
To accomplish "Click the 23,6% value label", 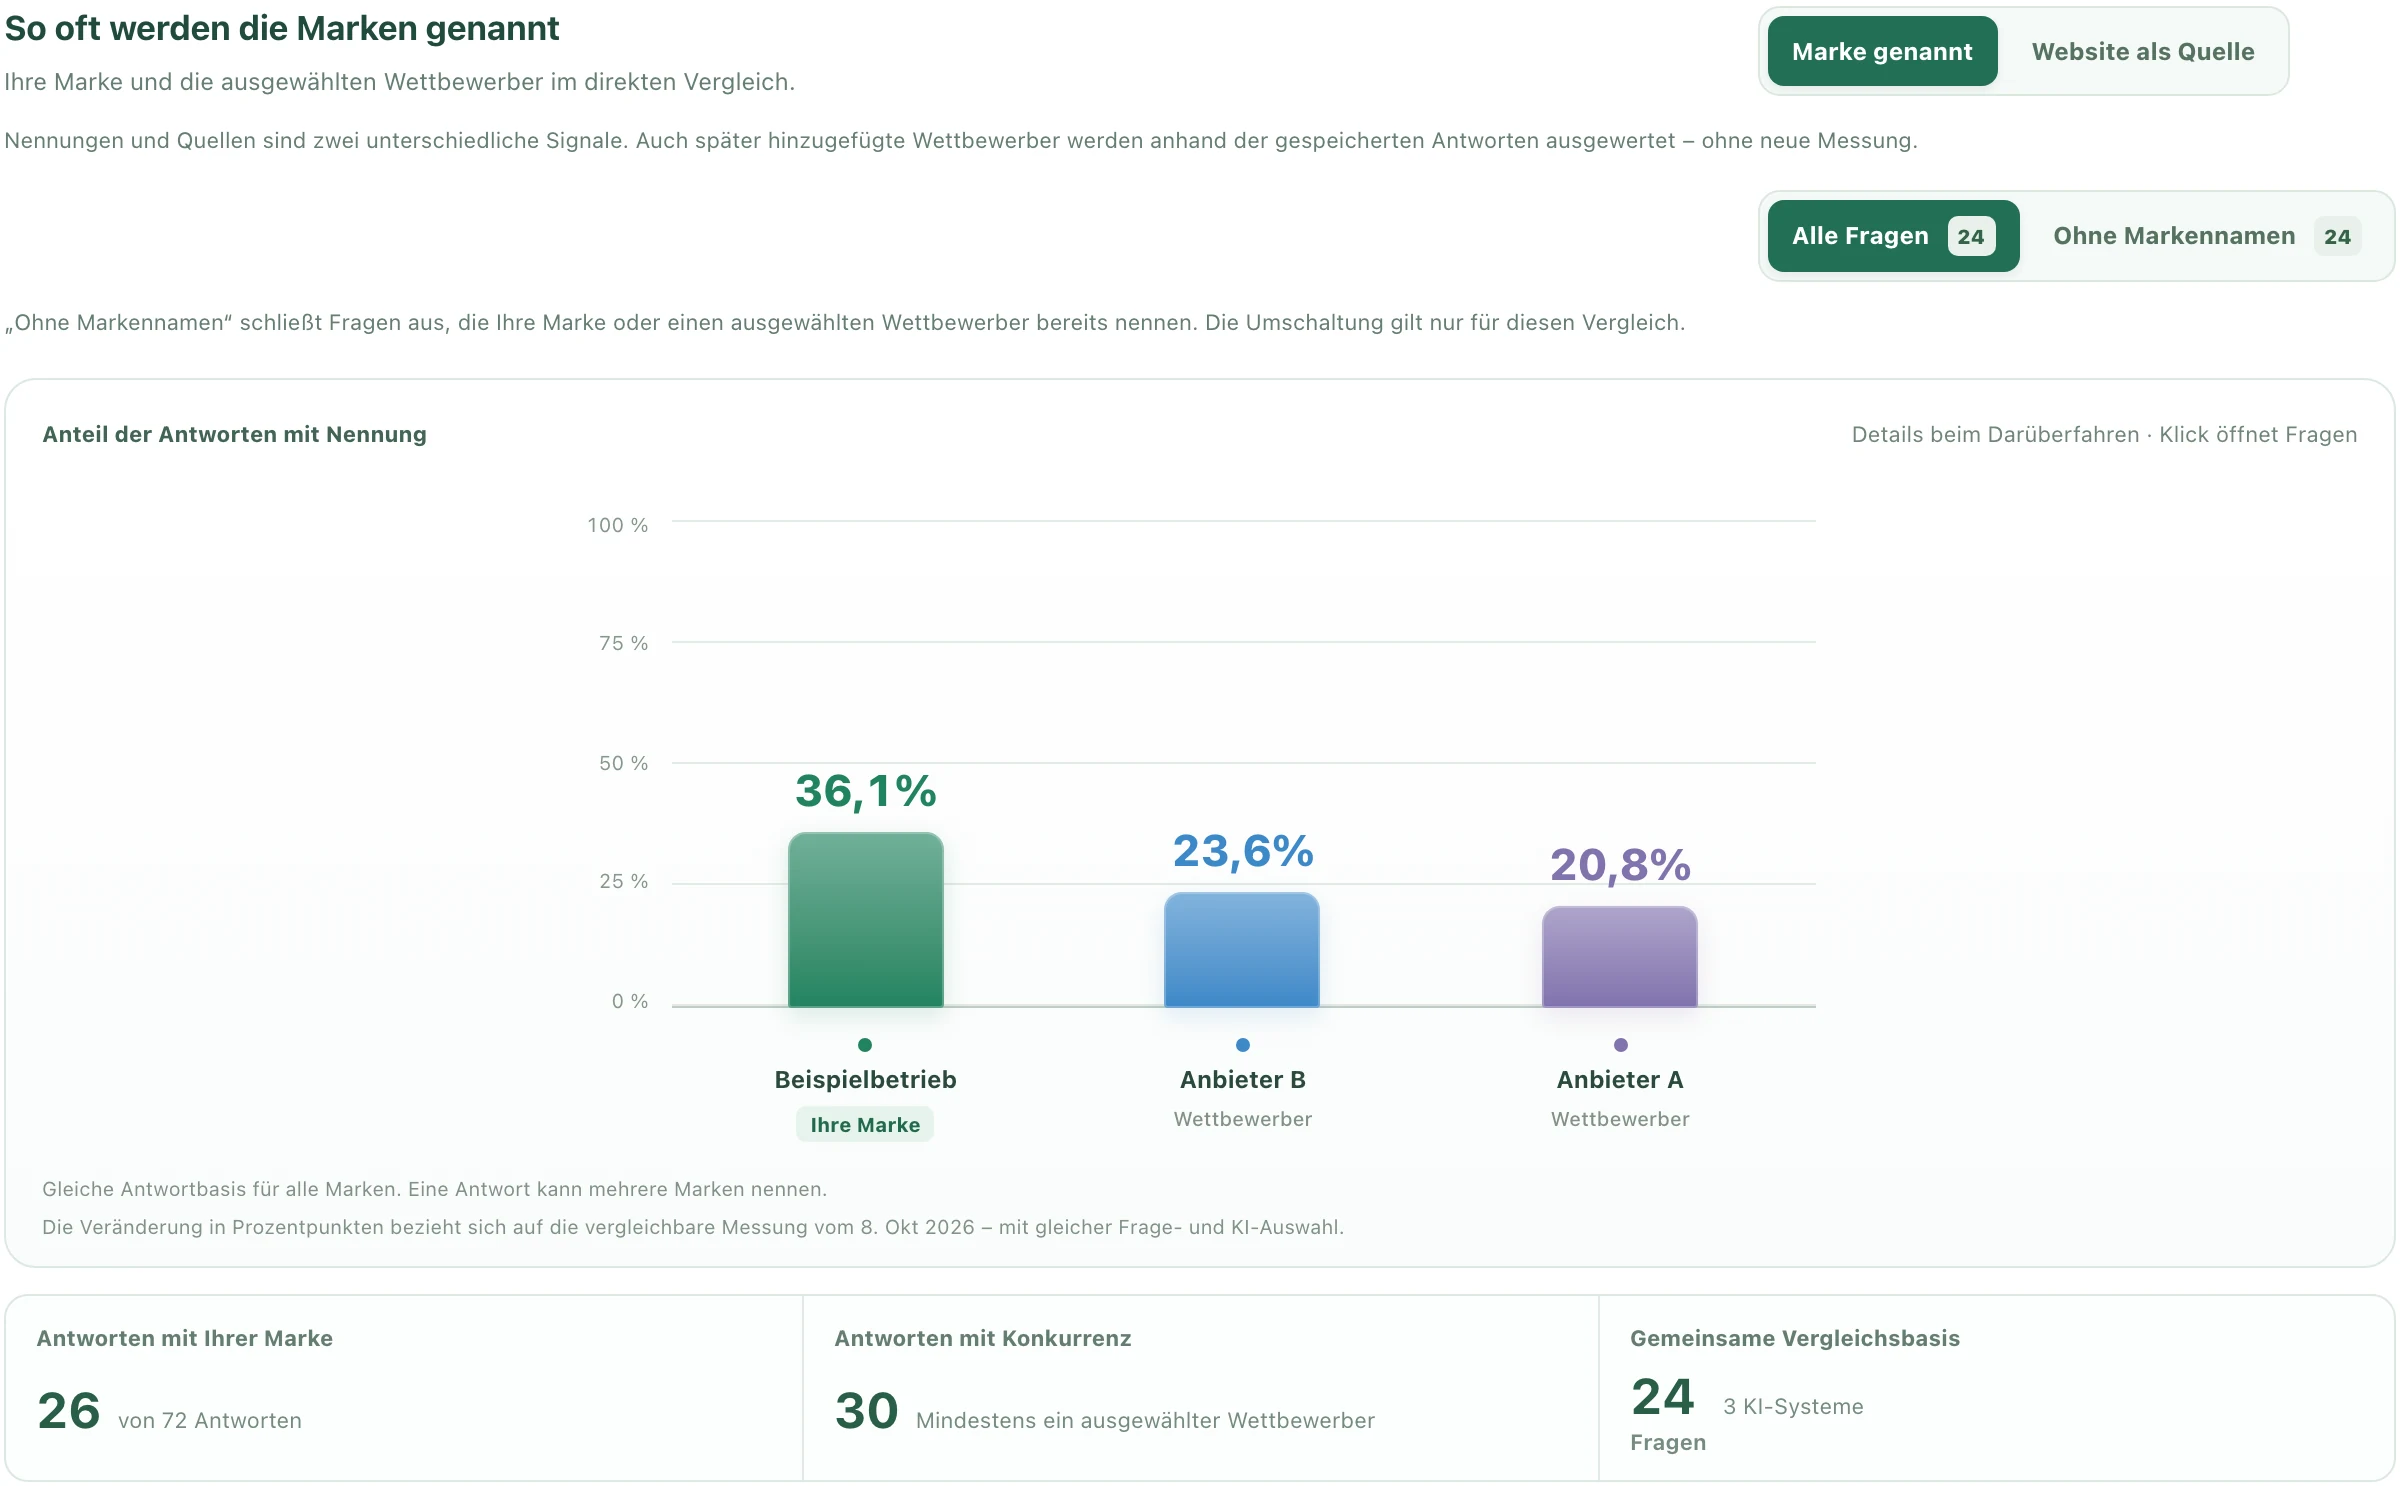I will click(x=1242, y=851).
